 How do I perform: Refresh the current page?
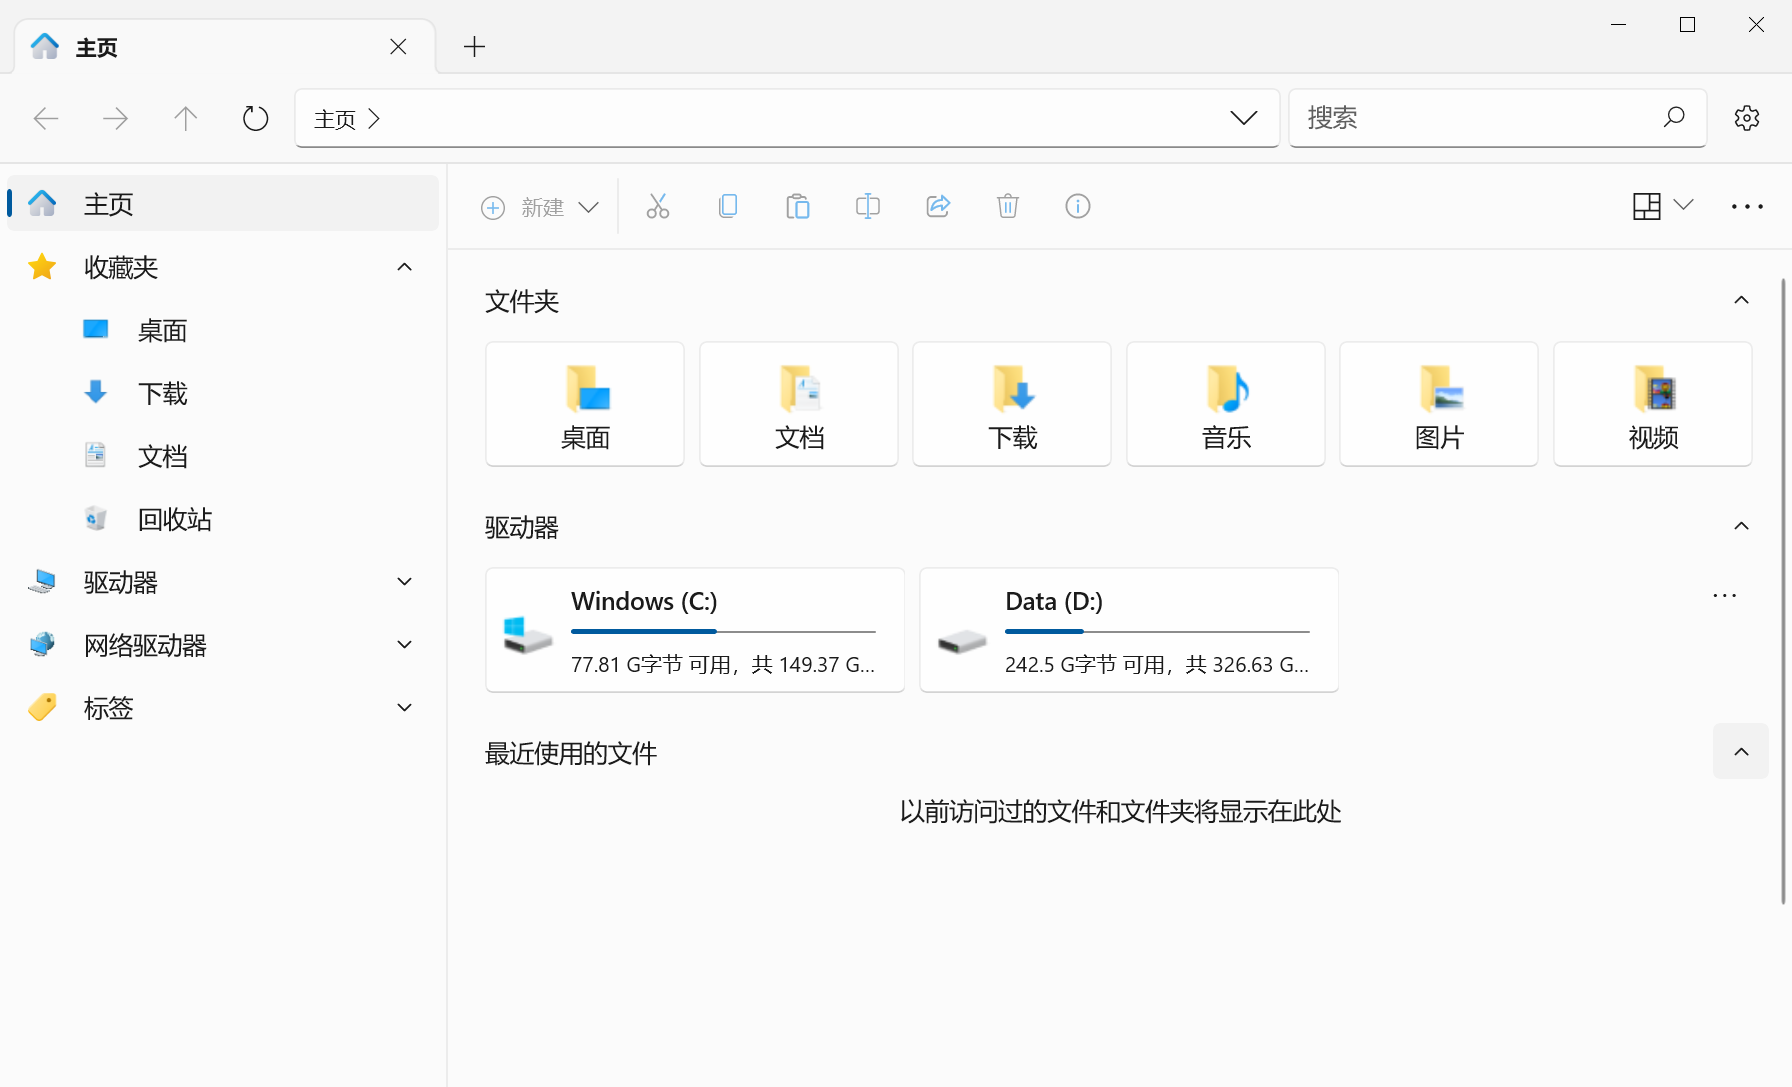[255, 119]
